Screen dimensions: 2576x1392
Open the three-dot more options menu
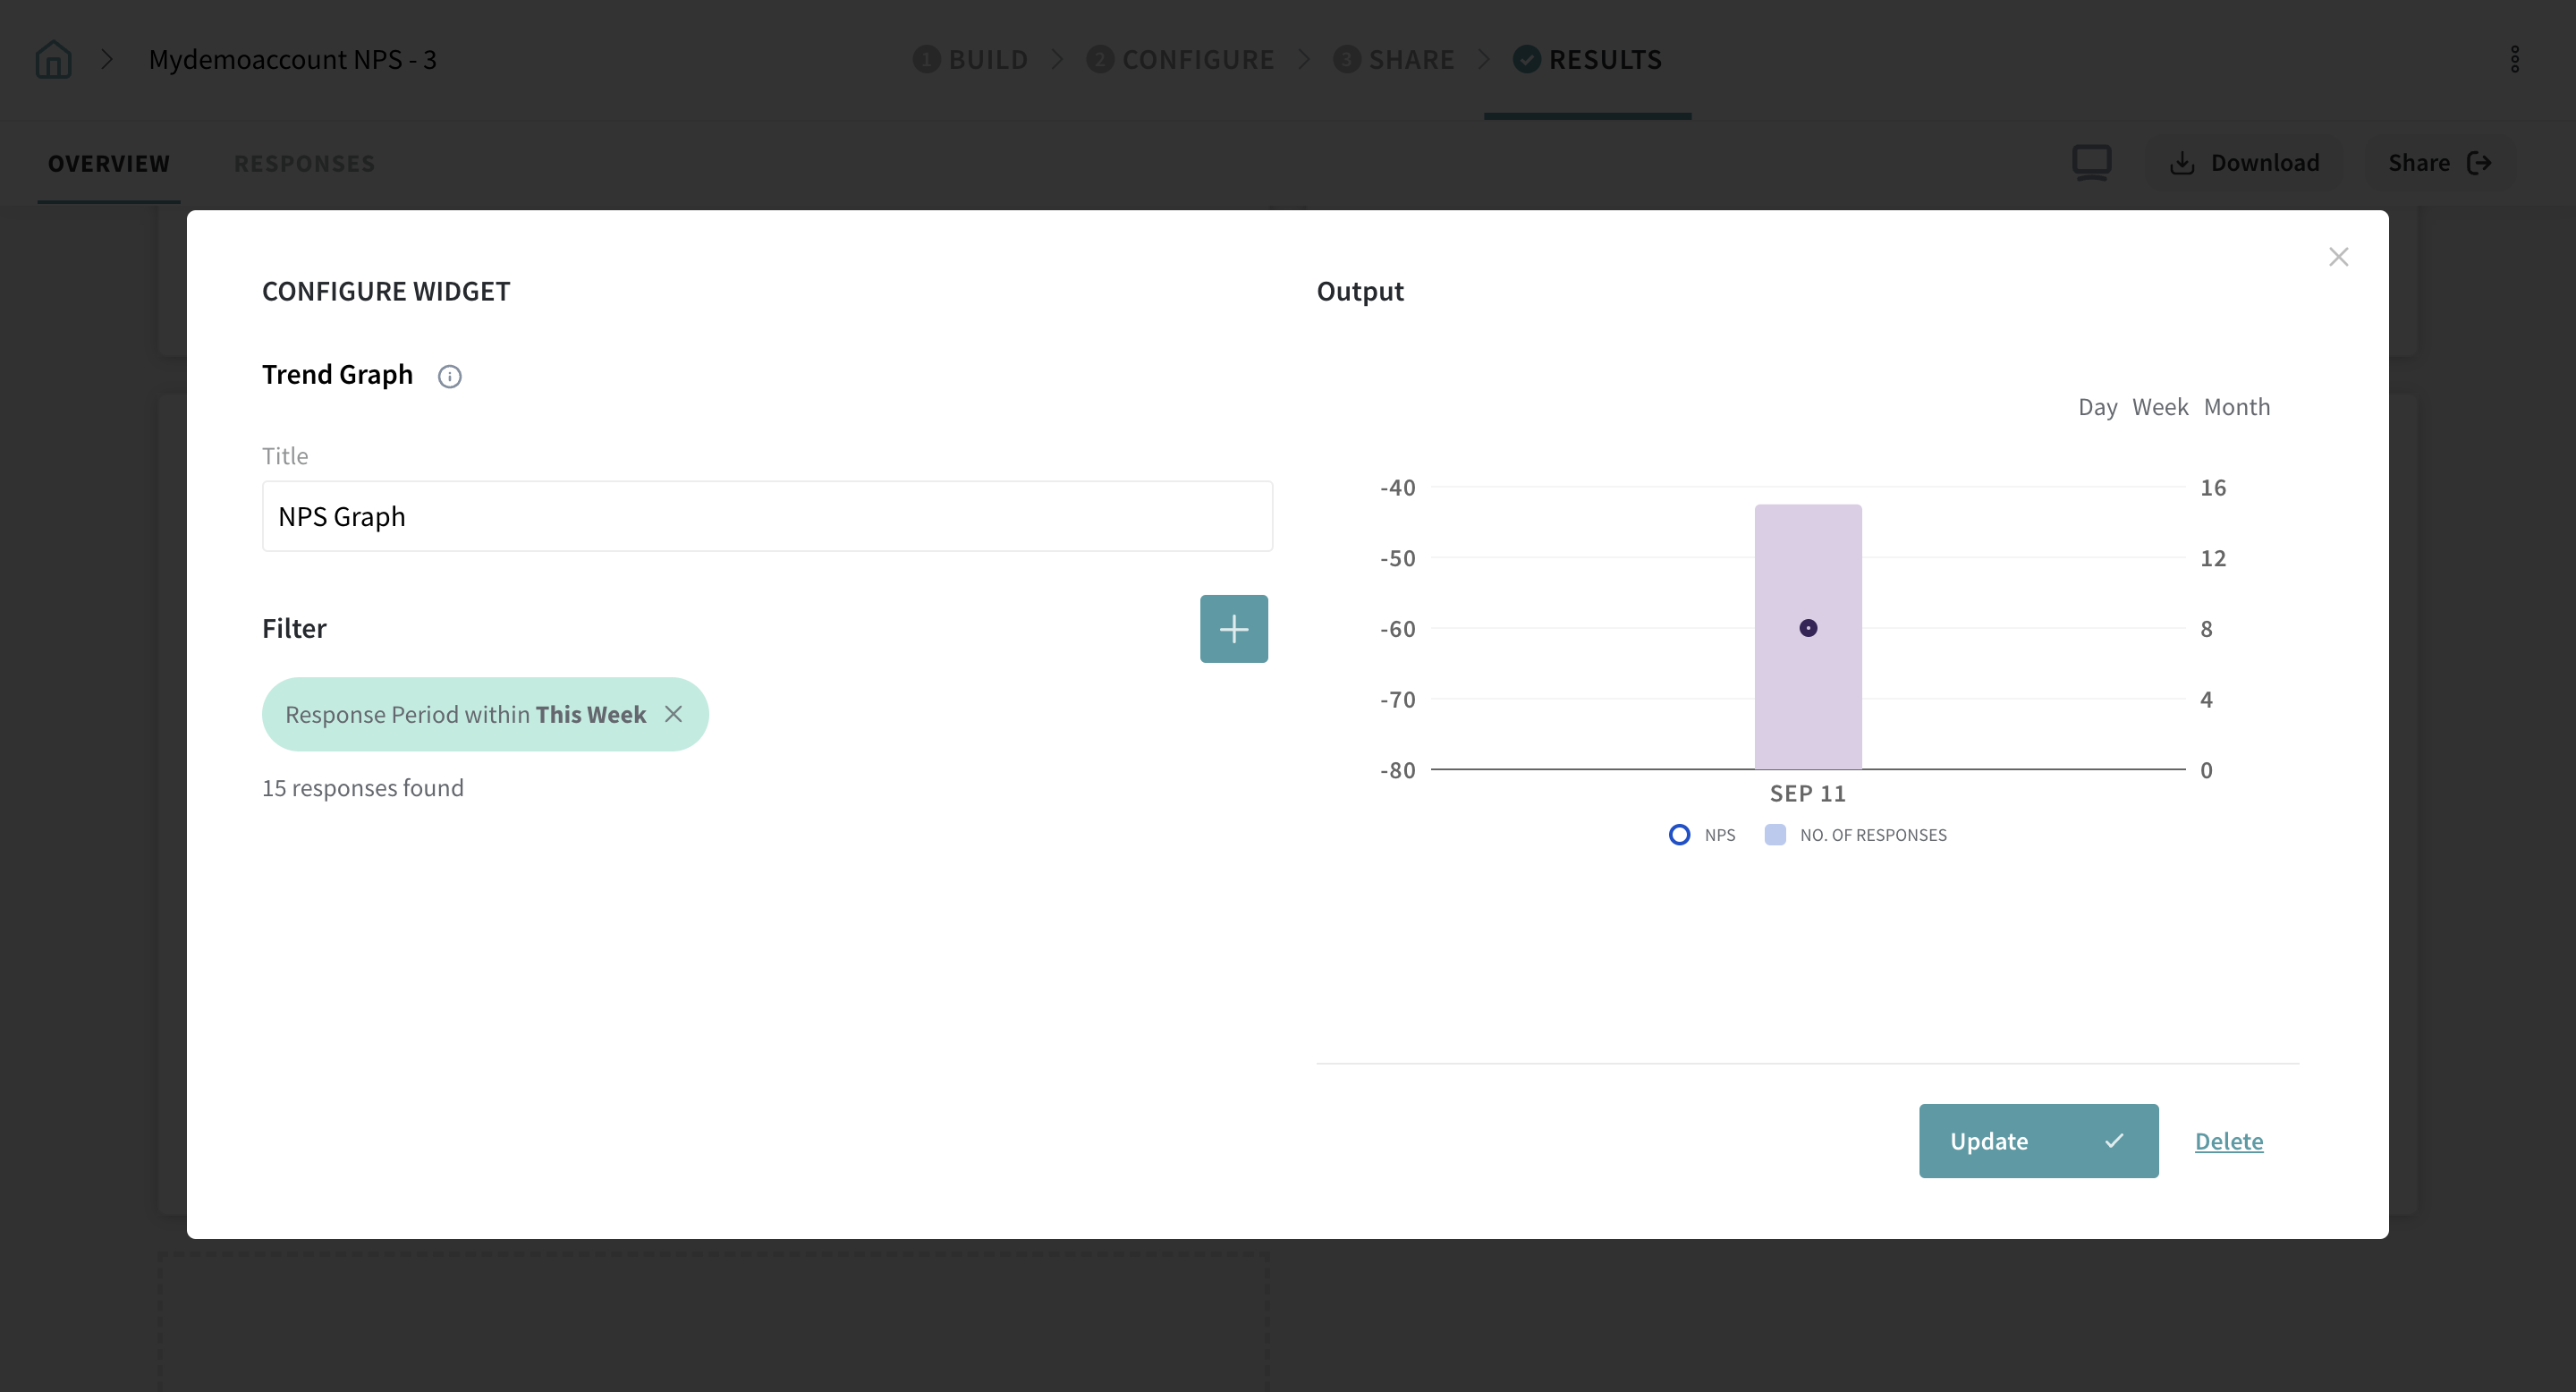point(2514,60)
